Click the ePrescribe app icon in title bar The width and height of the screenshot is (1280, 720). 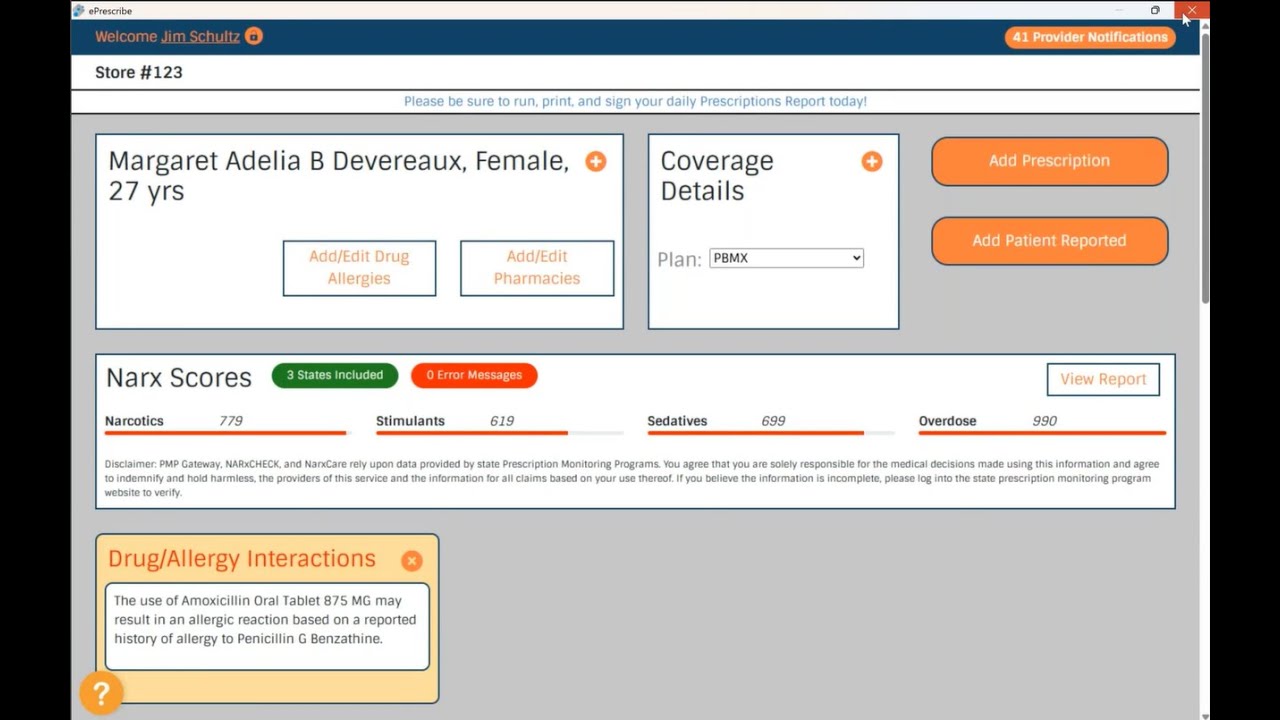click(x=79, y=10)
